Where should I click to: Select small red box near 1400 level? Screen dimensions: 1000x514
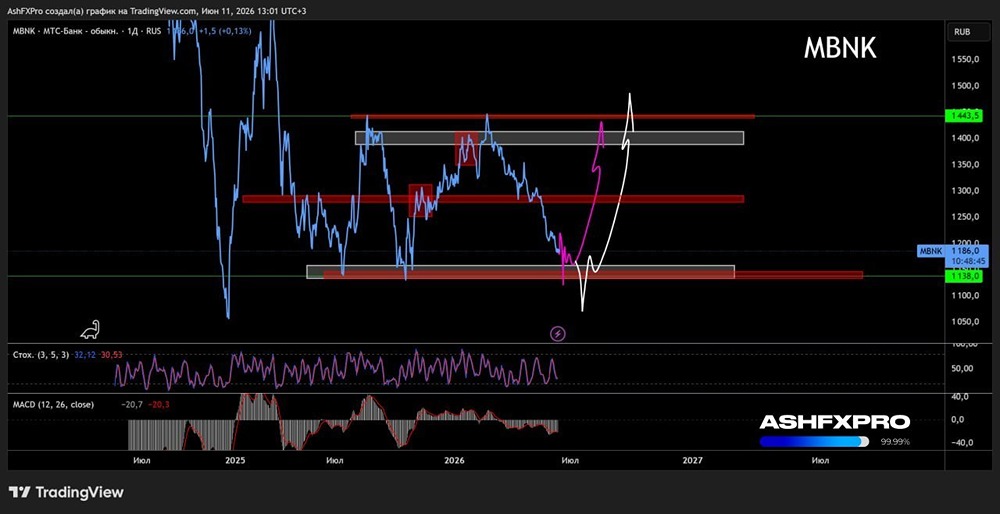[466, 148]
